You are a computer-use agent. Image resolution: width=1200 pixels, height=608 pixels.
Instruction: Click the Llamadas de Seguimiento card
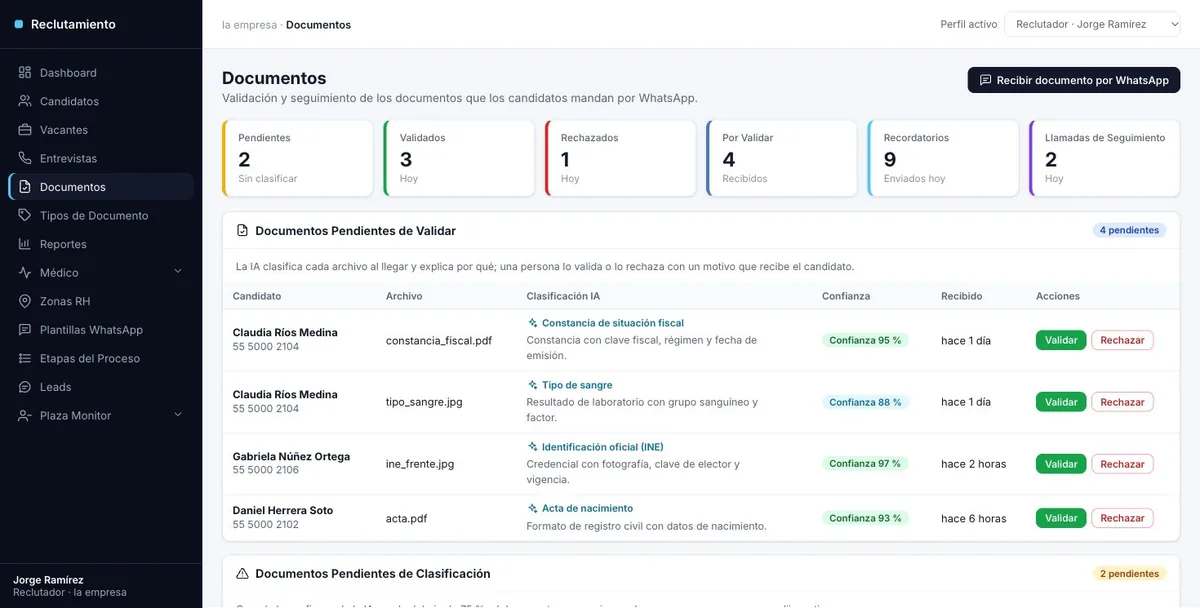coord(1105,158)
